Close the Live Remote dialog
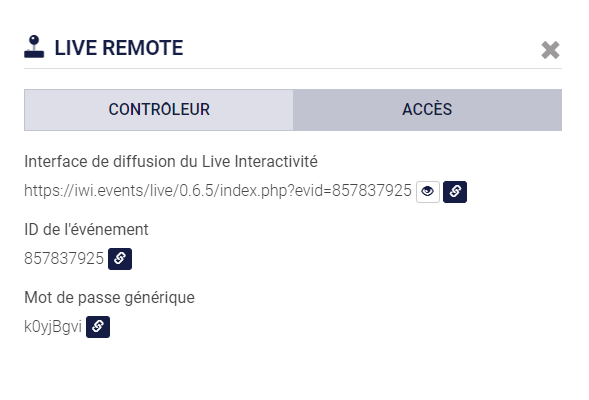The width and height of the screenshot is (589, 400). tap(550, 50)
